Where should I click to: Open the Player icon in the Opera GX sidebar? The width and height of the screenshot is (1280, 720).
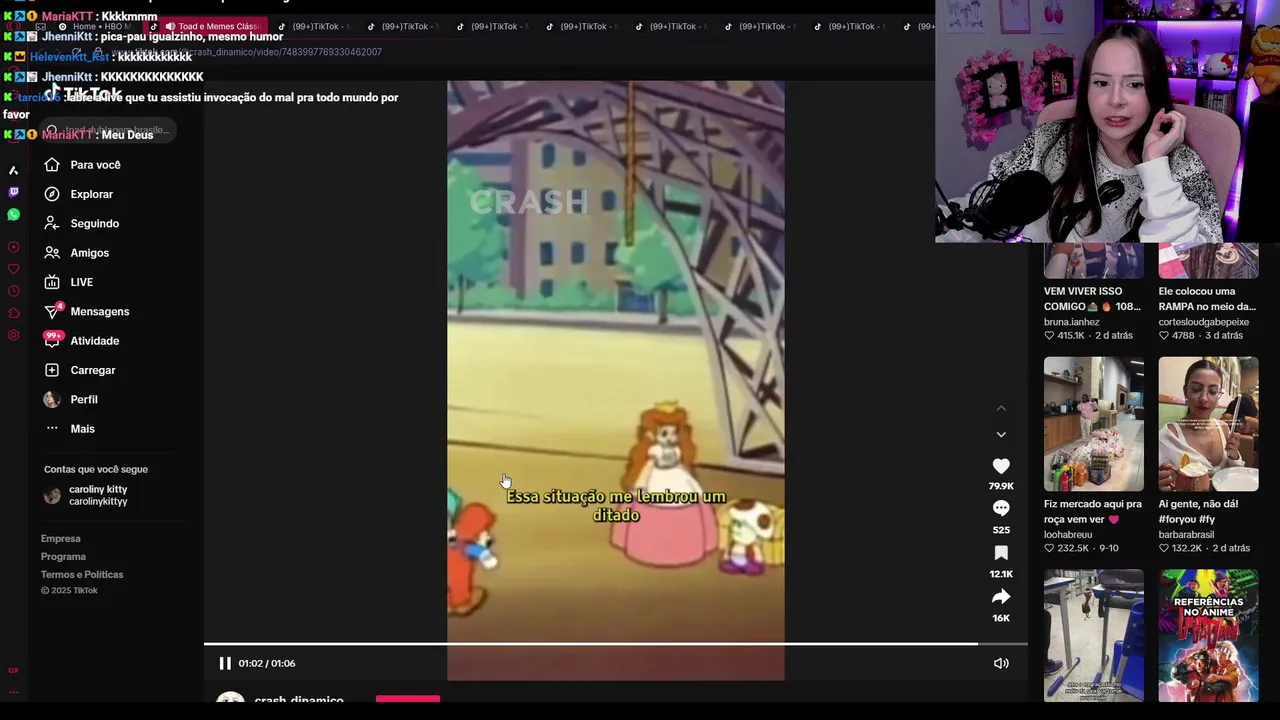point(13,247)
